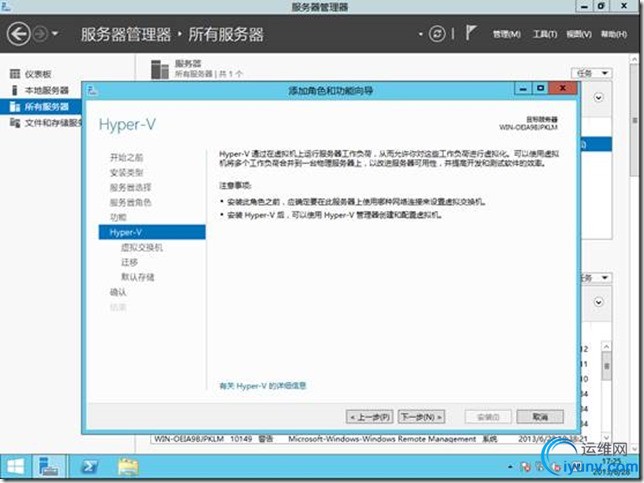
Task: Show hidden tray icons arrow
Action: click(510, 467)
